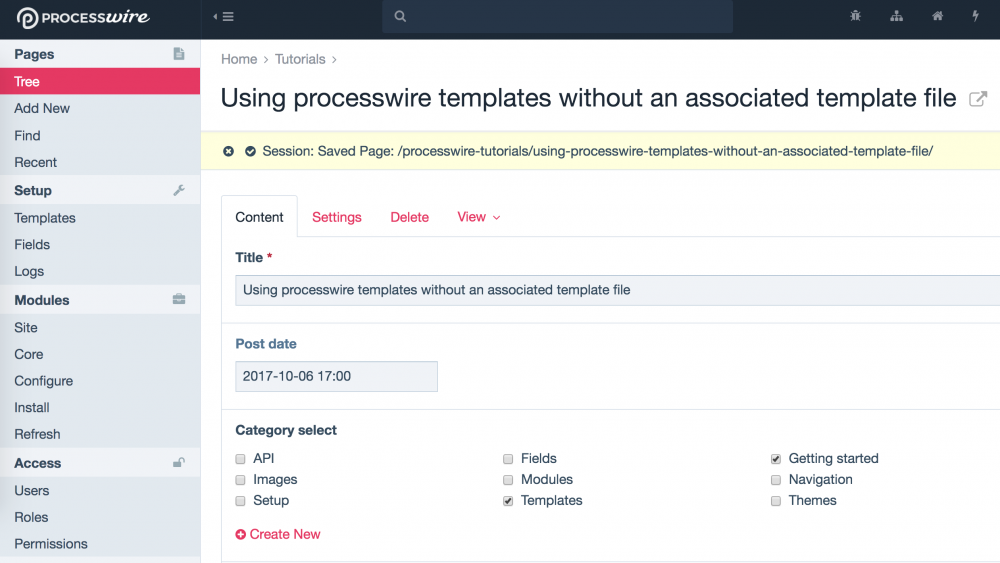This screenshot has height=563, width=1000.
Task: Click the wrench icon beside Setup
Action: pos(179,190)
